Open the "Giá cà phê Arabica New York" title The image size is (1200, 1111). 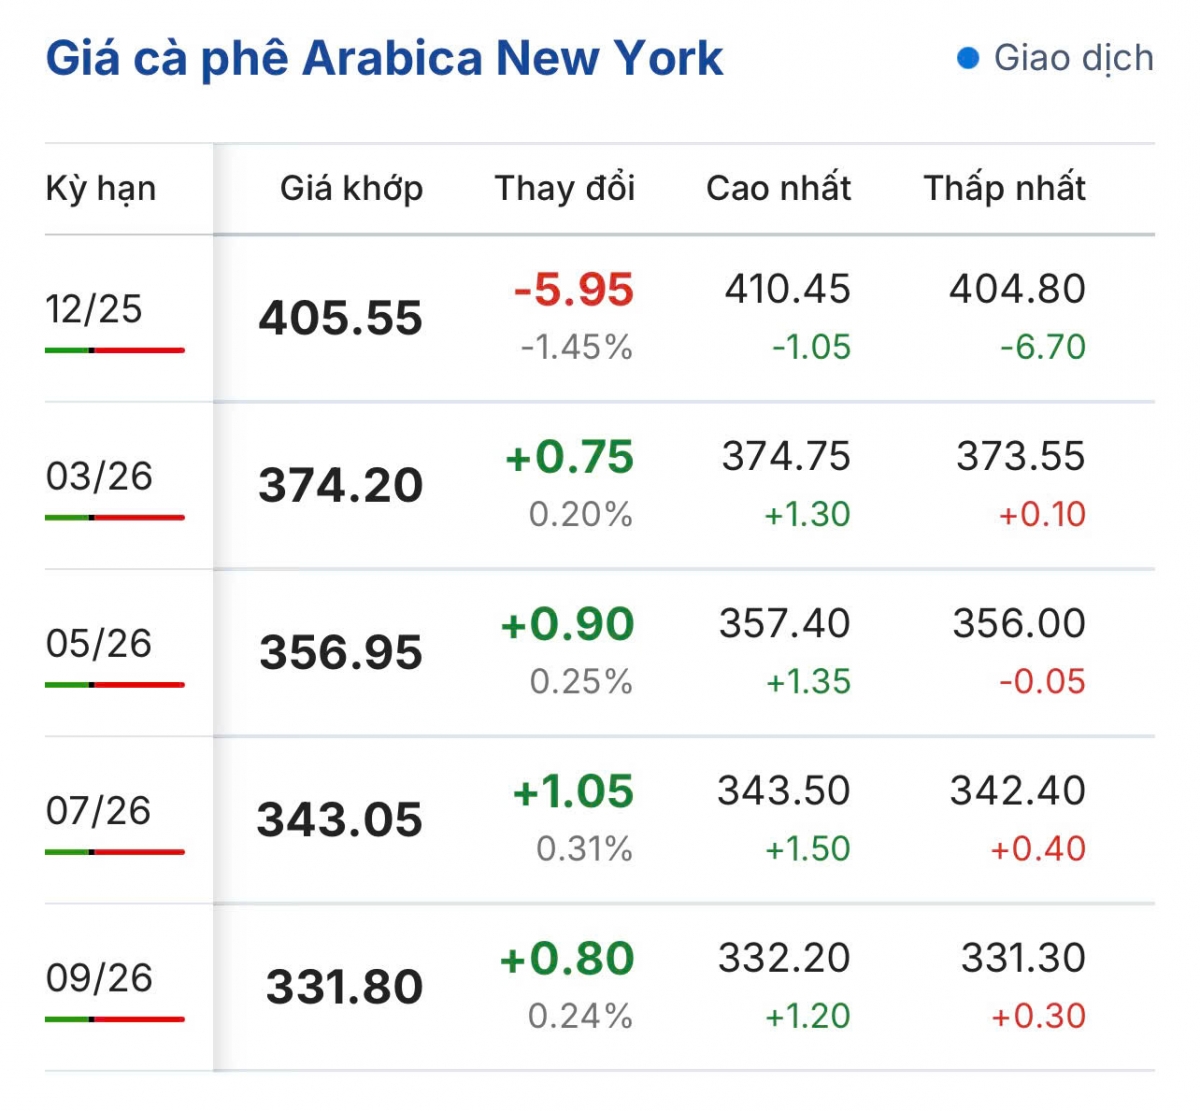click(x=384, y=58)
